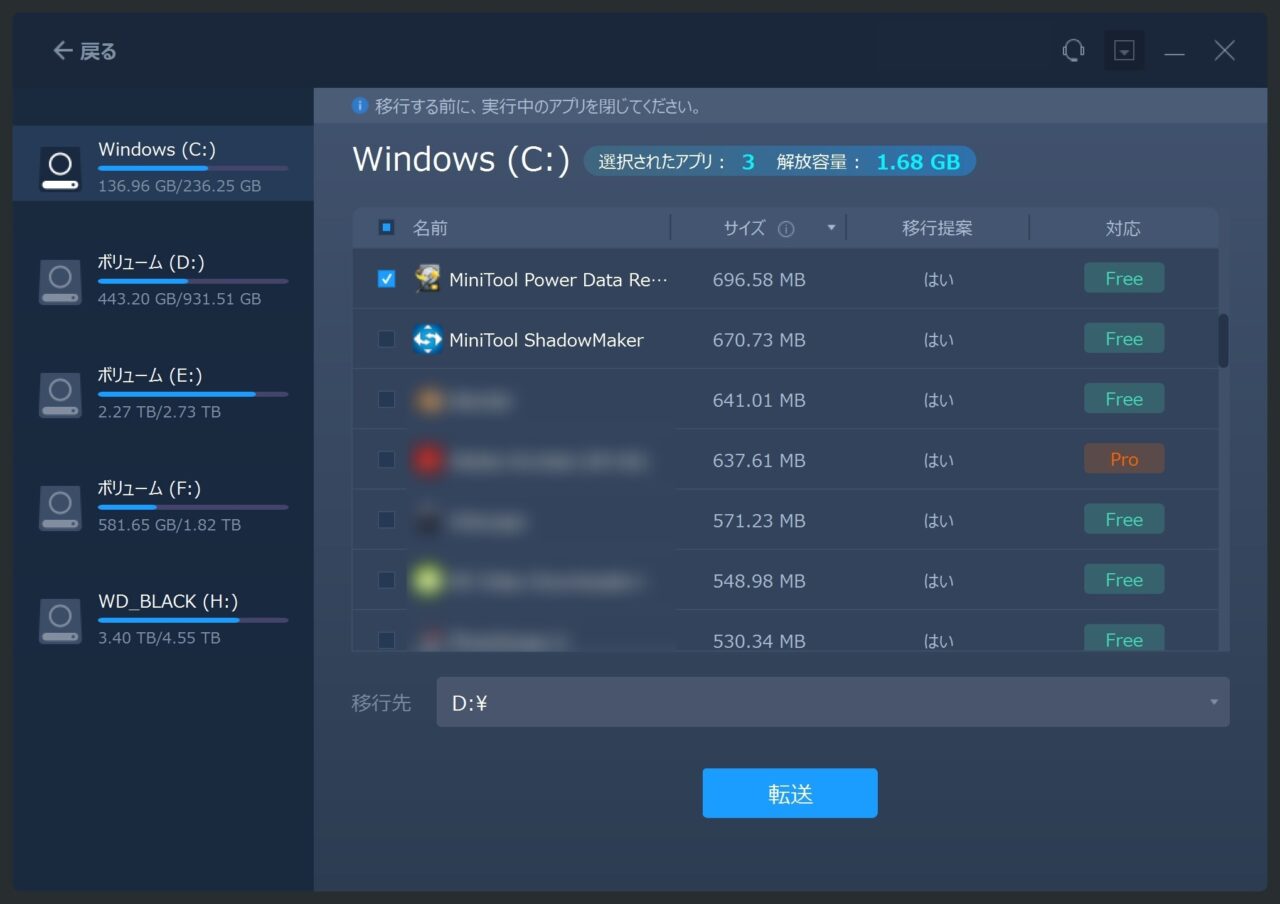This screenshot has height=904, width=1280.
Task: Check the 571.23 MB app checkbox
Action: point(387,520)
